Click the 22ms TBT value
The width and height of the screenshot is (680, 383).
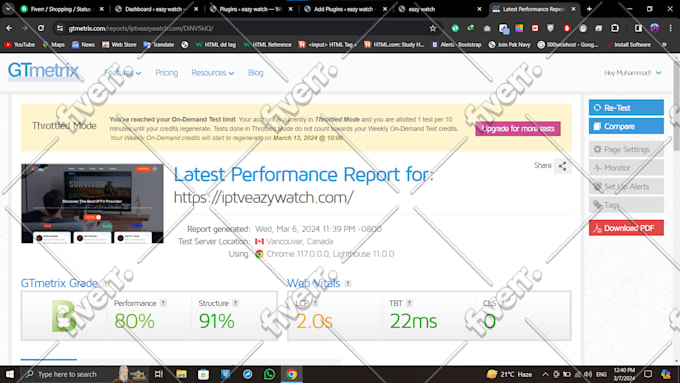(x=413, y=321)
